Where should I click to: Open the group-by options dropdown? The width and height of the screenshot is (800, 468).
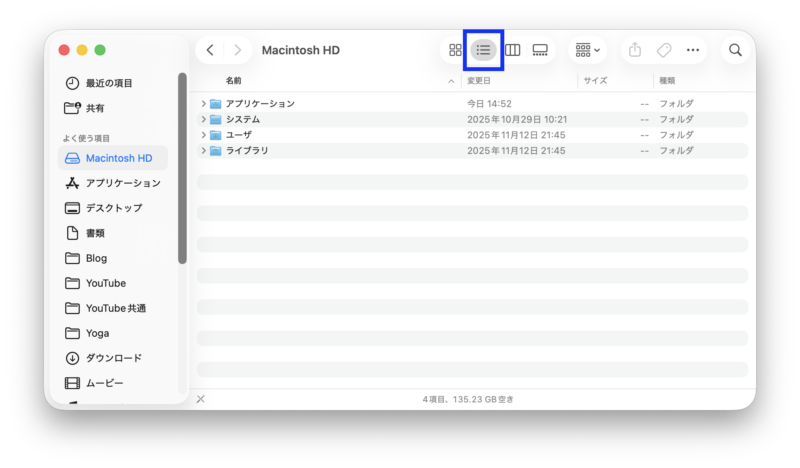588,50
